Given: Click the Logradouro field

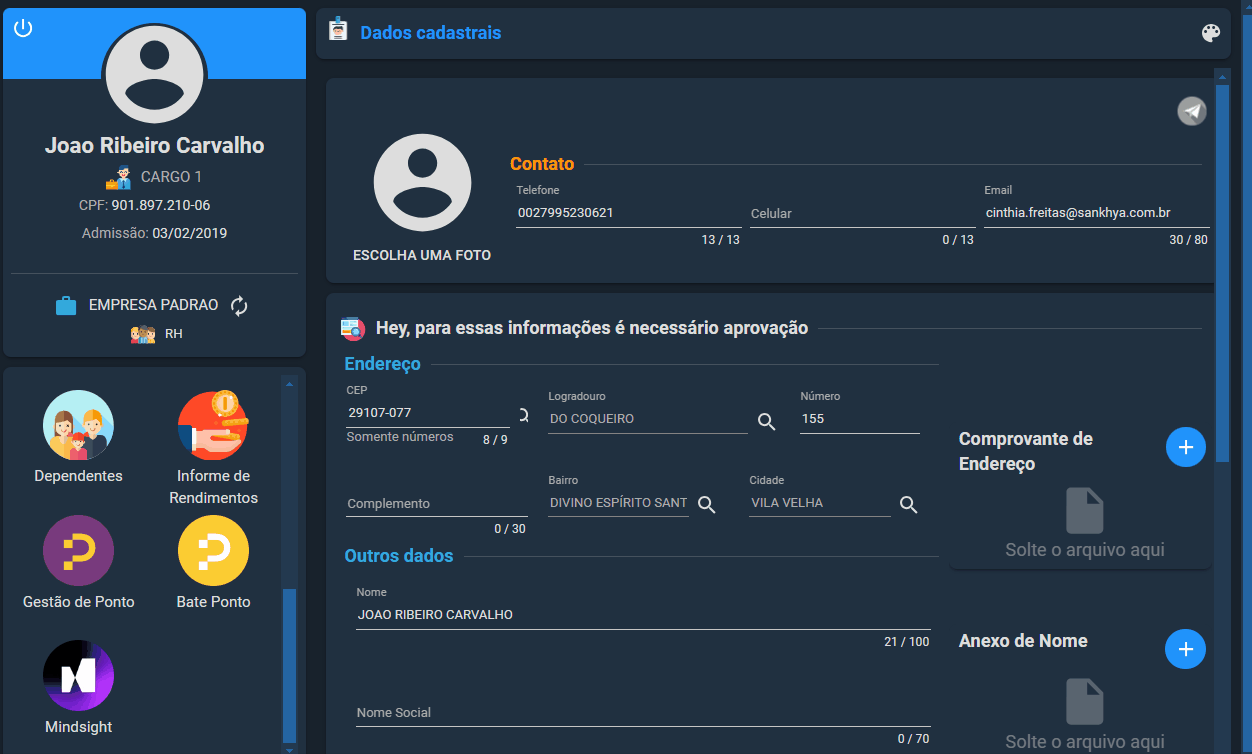Looking at the screenshot, I should pyautogui.click(x=648, y=419).
